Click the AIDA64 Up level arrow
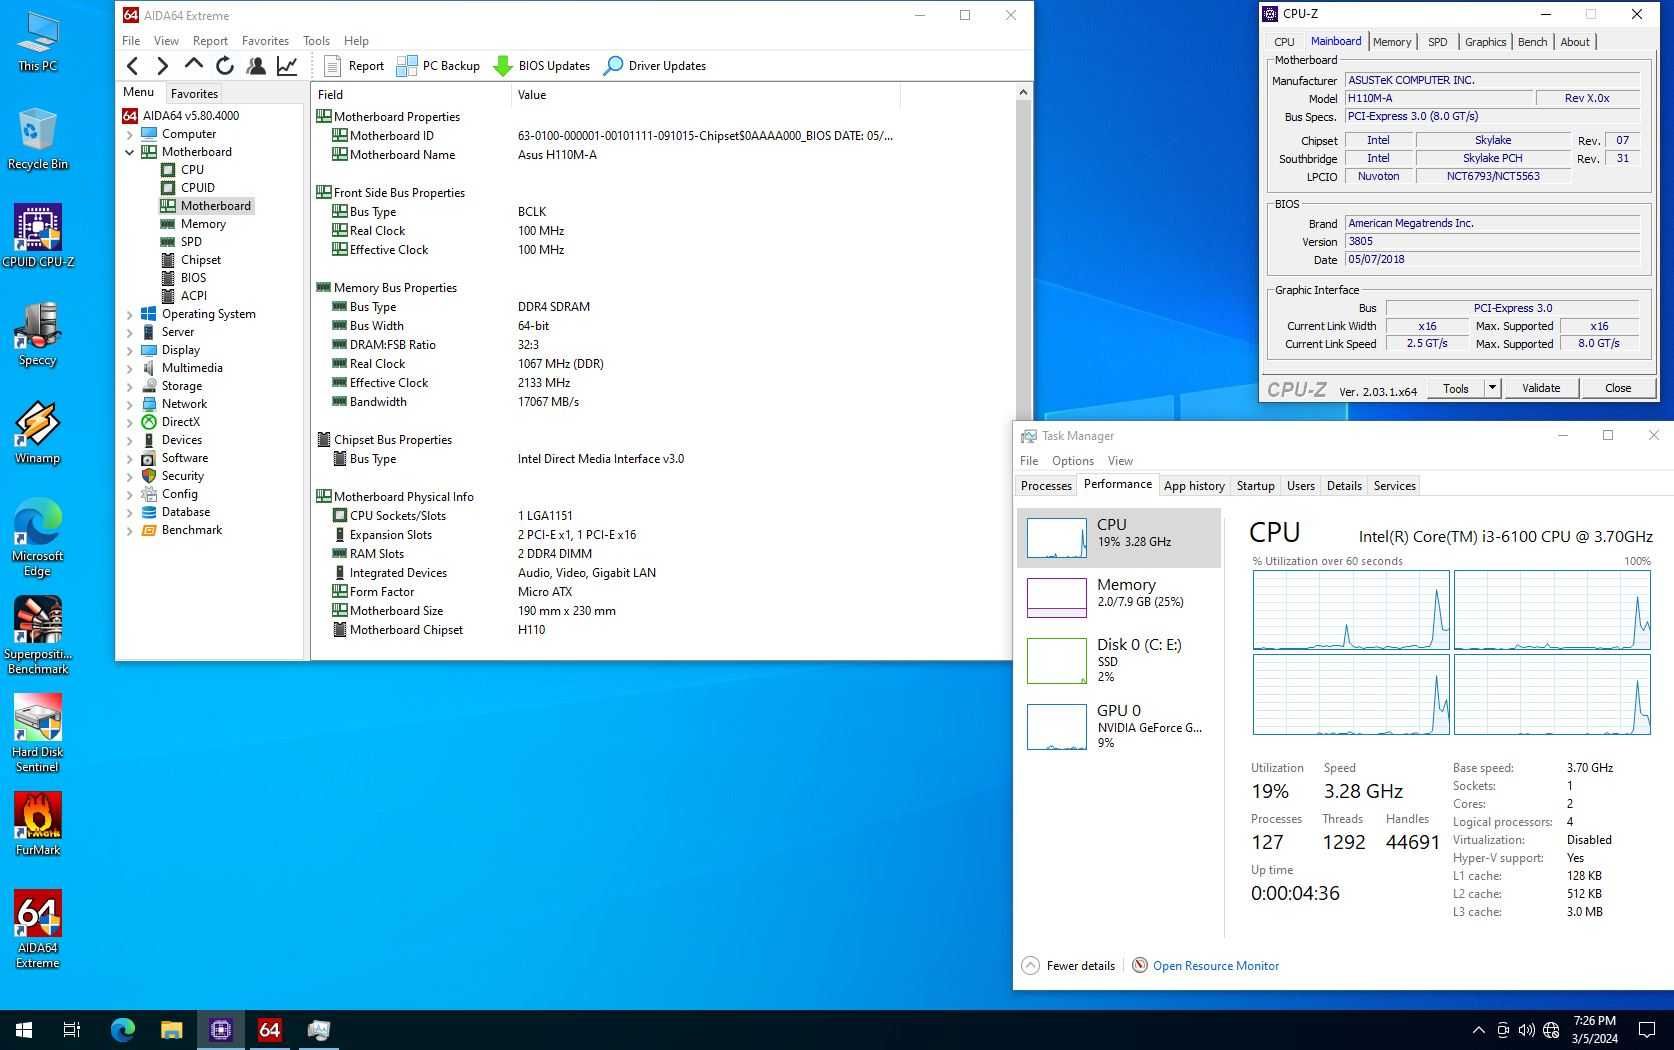1674x1050 pixels. [194, 66]
